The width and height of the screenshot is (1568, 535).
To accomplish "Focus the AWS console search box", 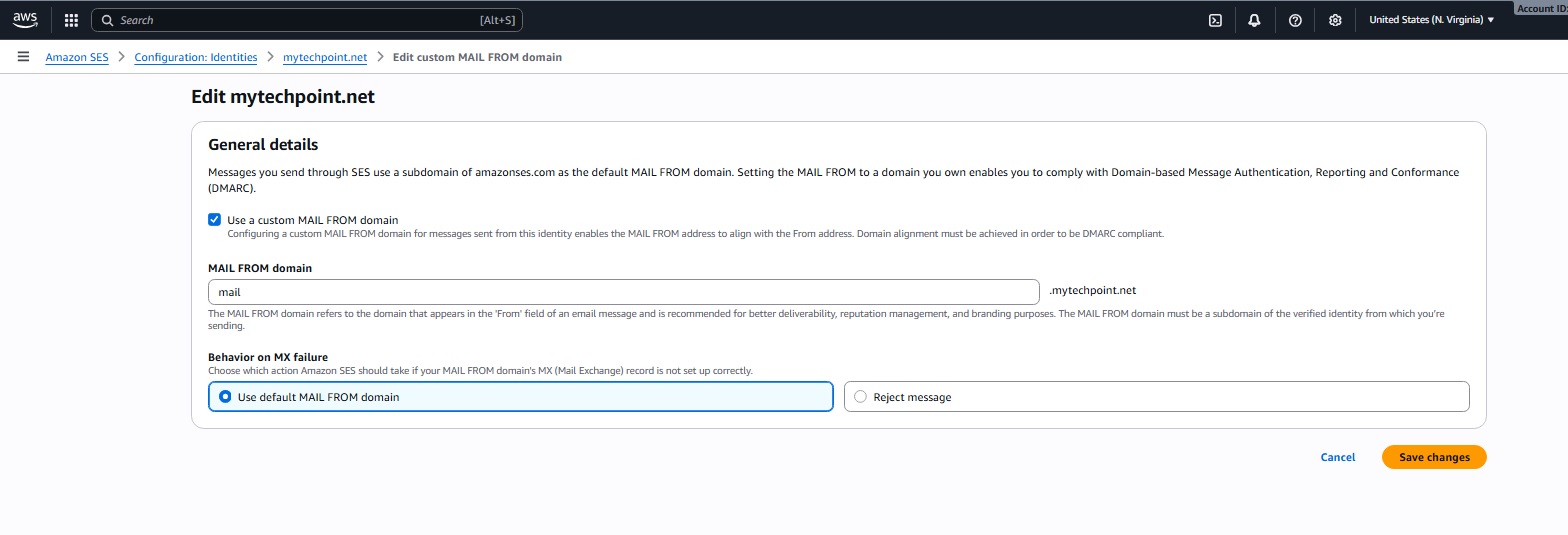I will (307, 20).
